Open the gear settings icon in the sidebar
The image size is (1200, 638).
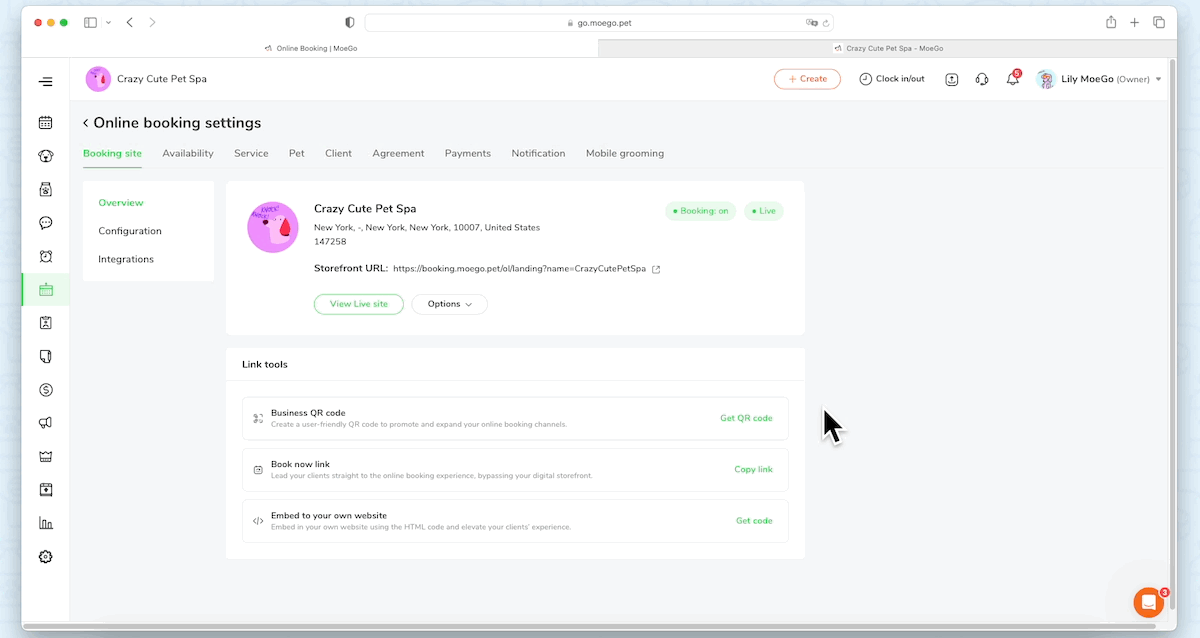[x=45, y=557]
